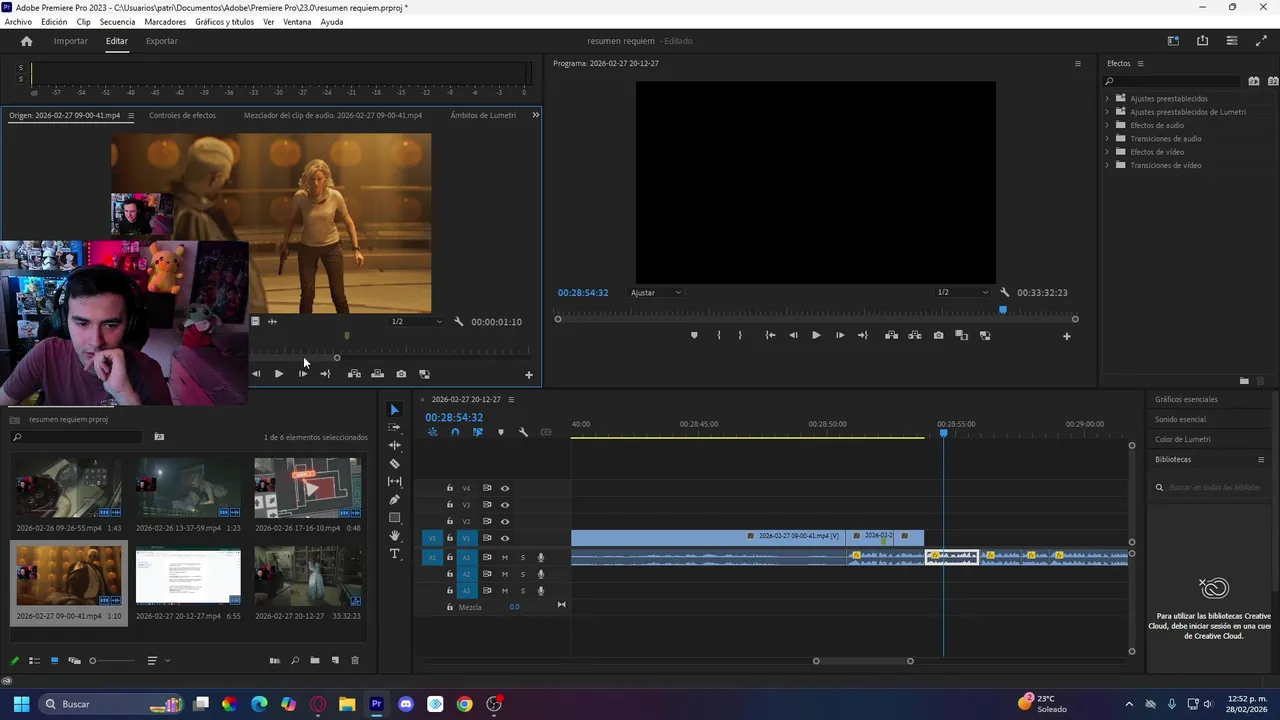Viewport: 1280px width, 720px height.
Task: Open the Secuencia menu
Action: [x=117, y=22]
